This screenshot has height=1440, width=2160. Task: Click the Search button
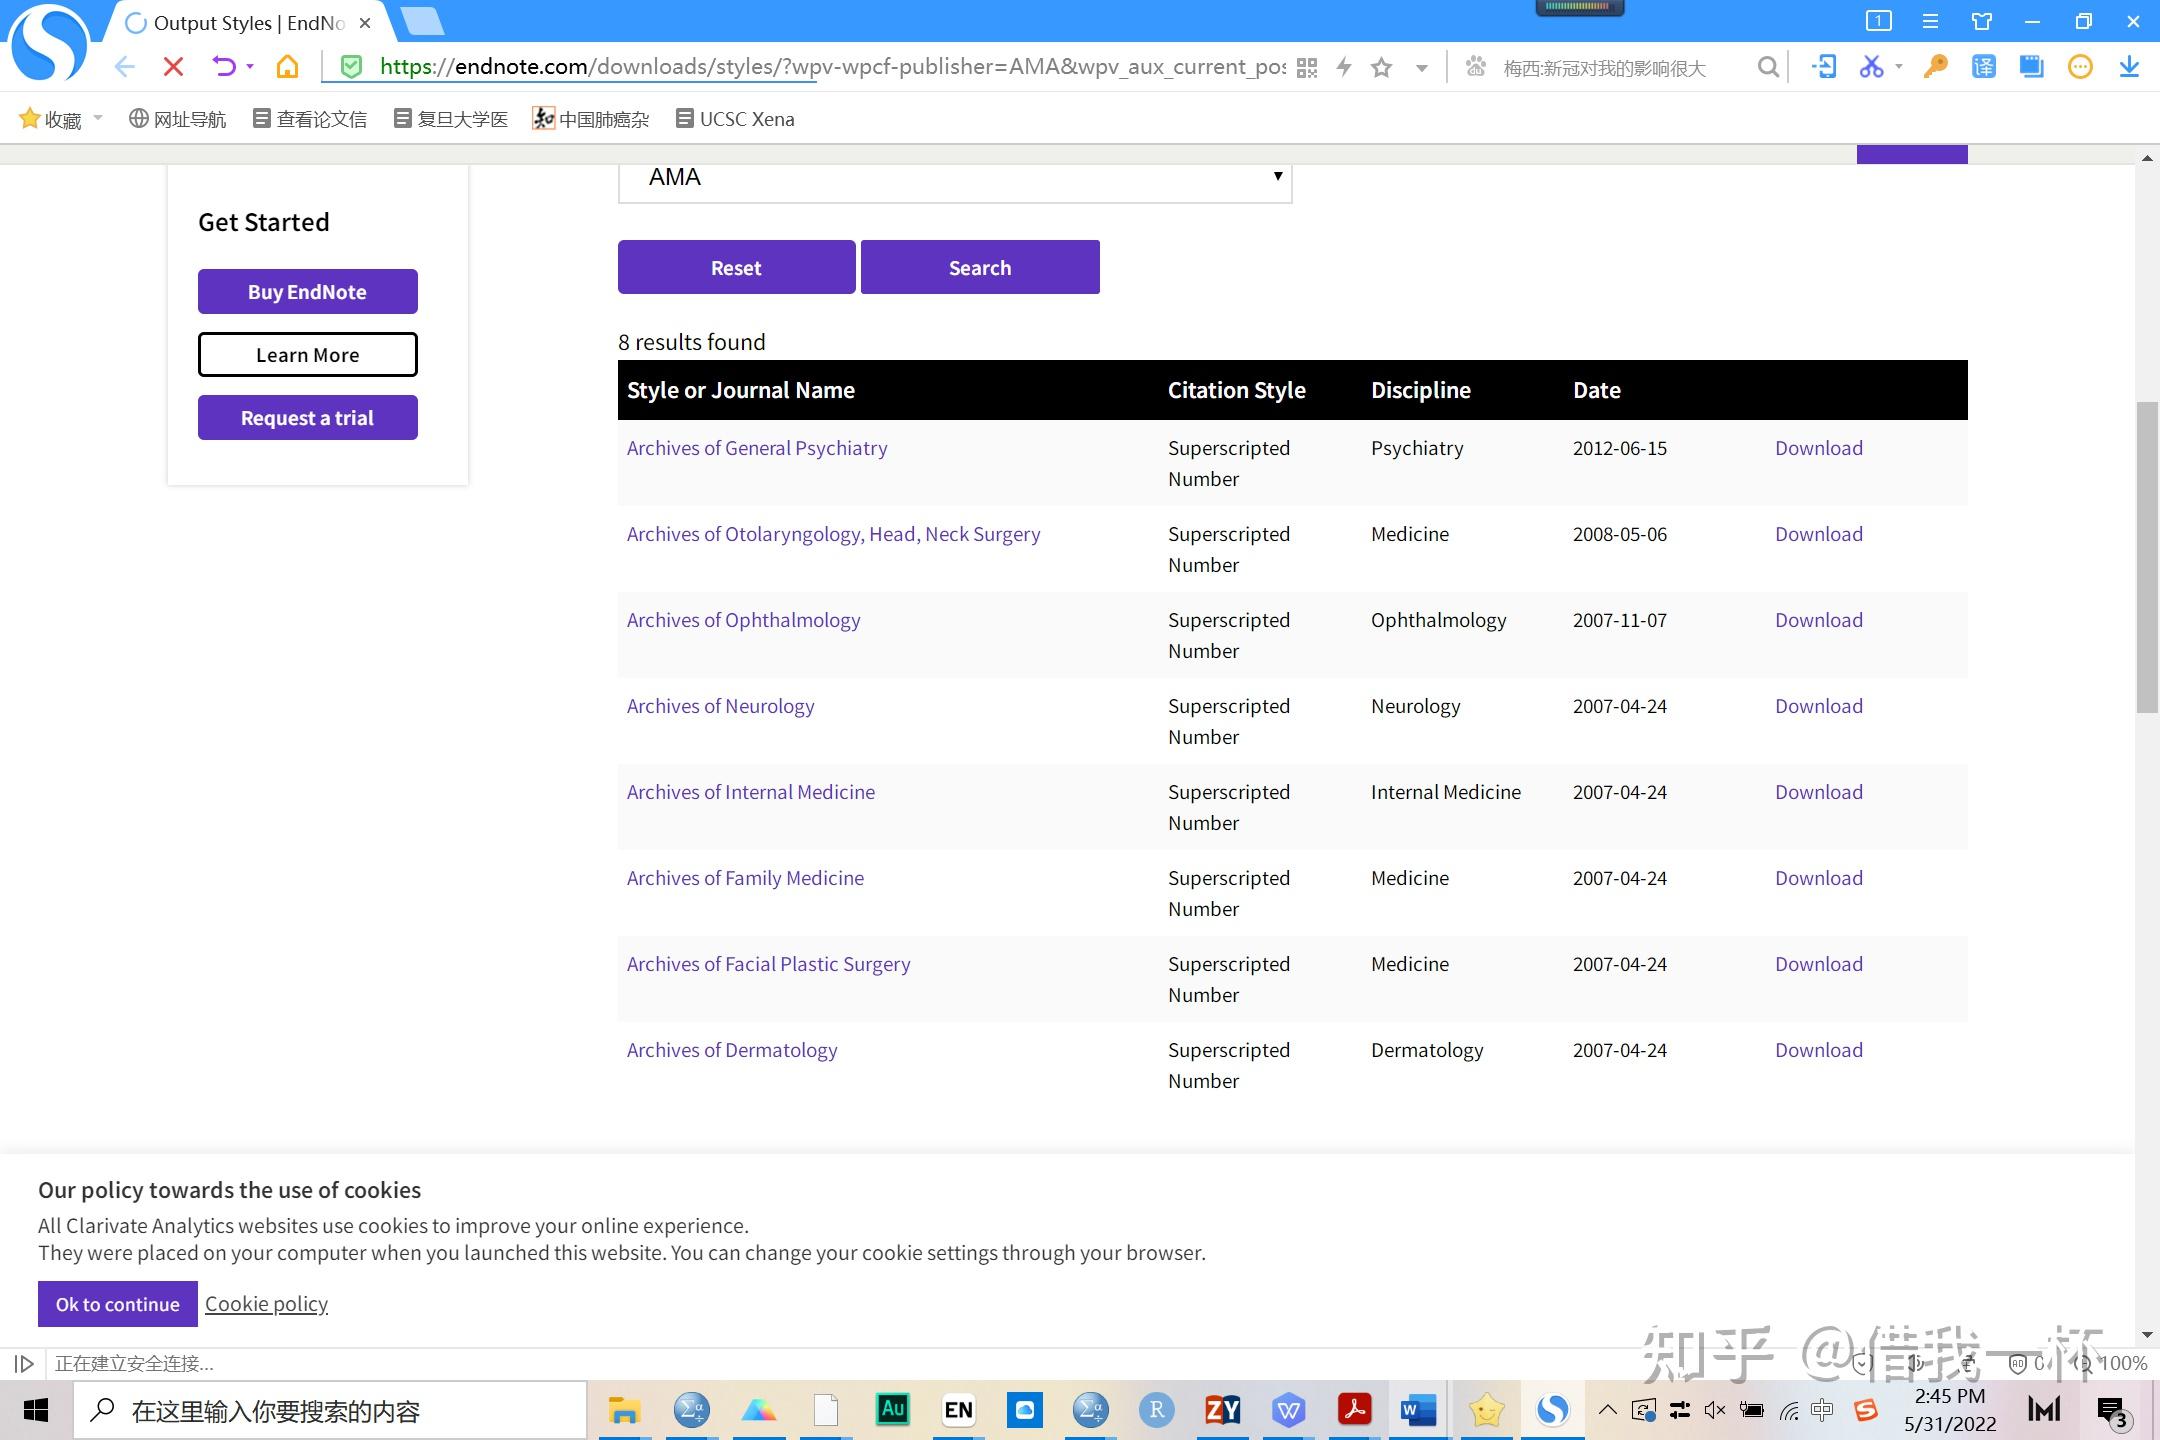point(980,267)
